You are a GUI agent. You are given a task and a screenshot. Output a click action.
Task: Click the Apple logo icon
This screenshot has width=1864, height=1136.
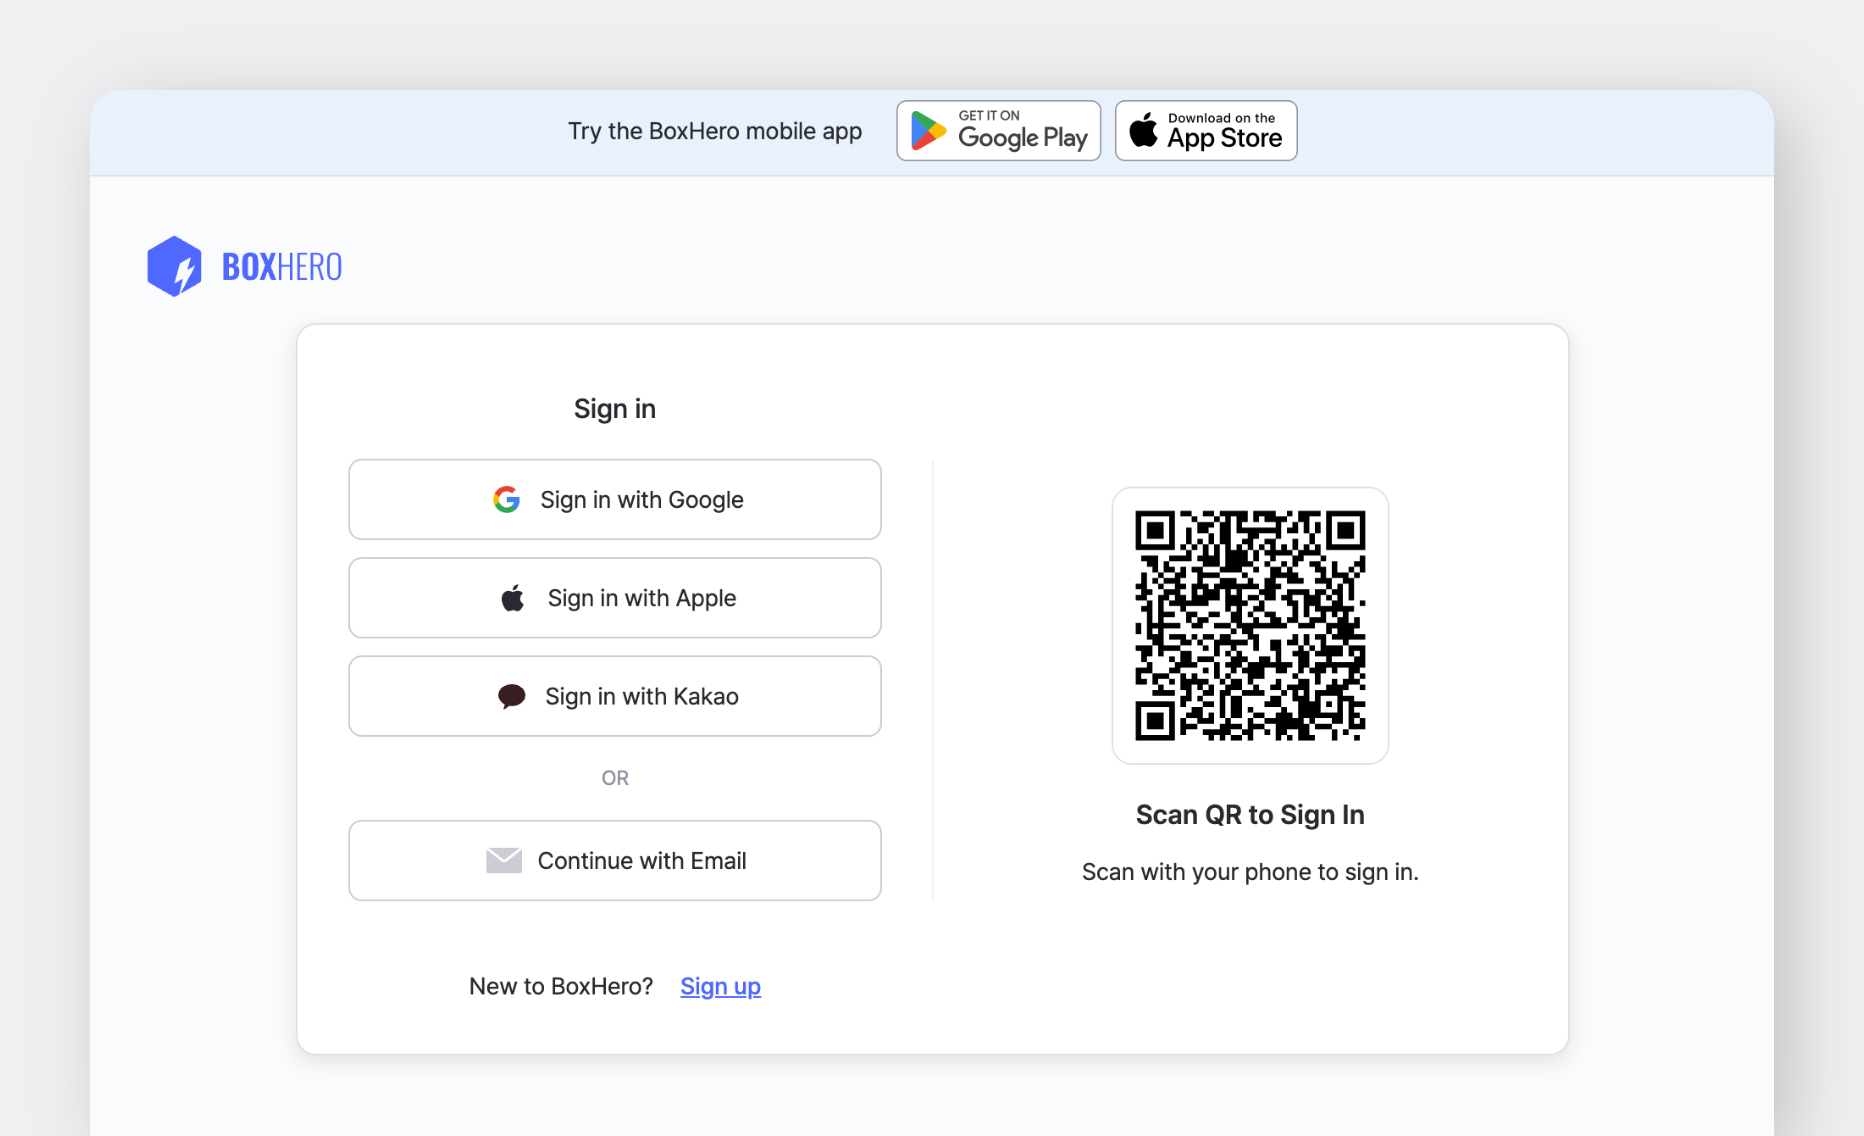[512, 598]
